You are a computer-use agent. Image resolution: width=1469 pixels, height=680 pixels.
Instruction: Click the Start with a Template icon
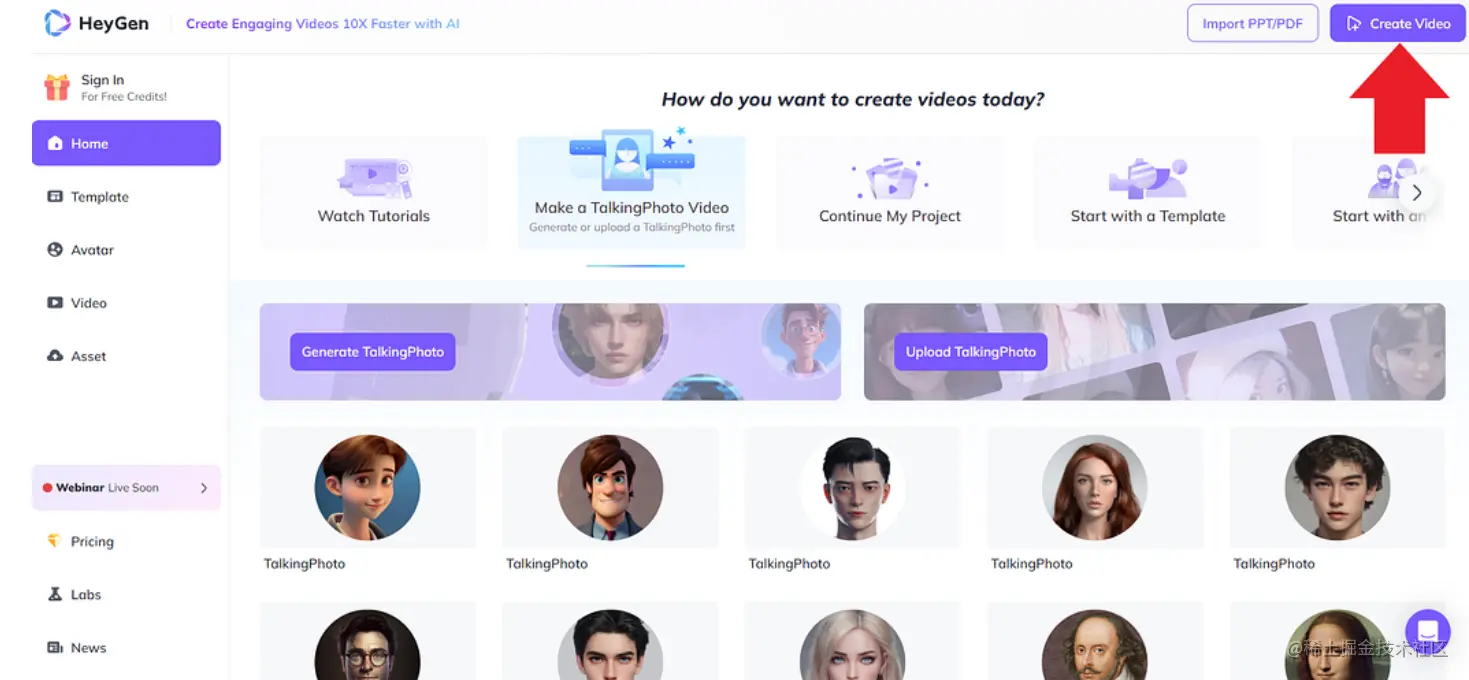pos(1148,178)
